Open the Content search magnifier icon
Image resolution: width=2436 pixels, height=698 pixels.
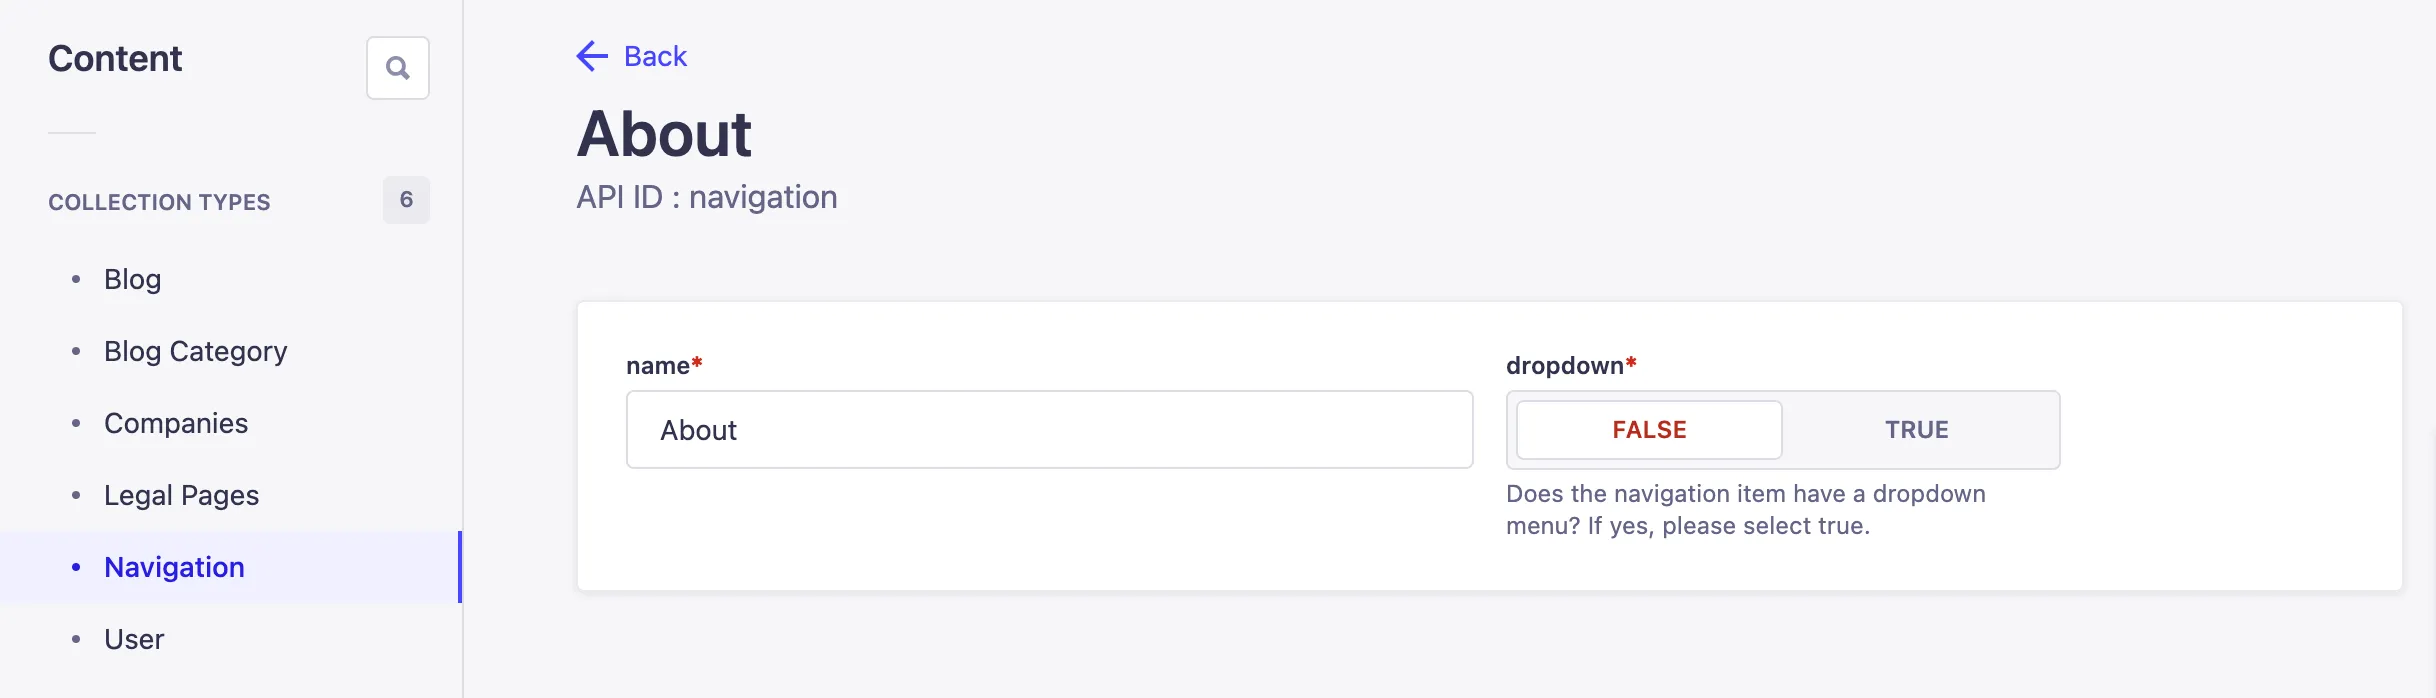[397, 68]
